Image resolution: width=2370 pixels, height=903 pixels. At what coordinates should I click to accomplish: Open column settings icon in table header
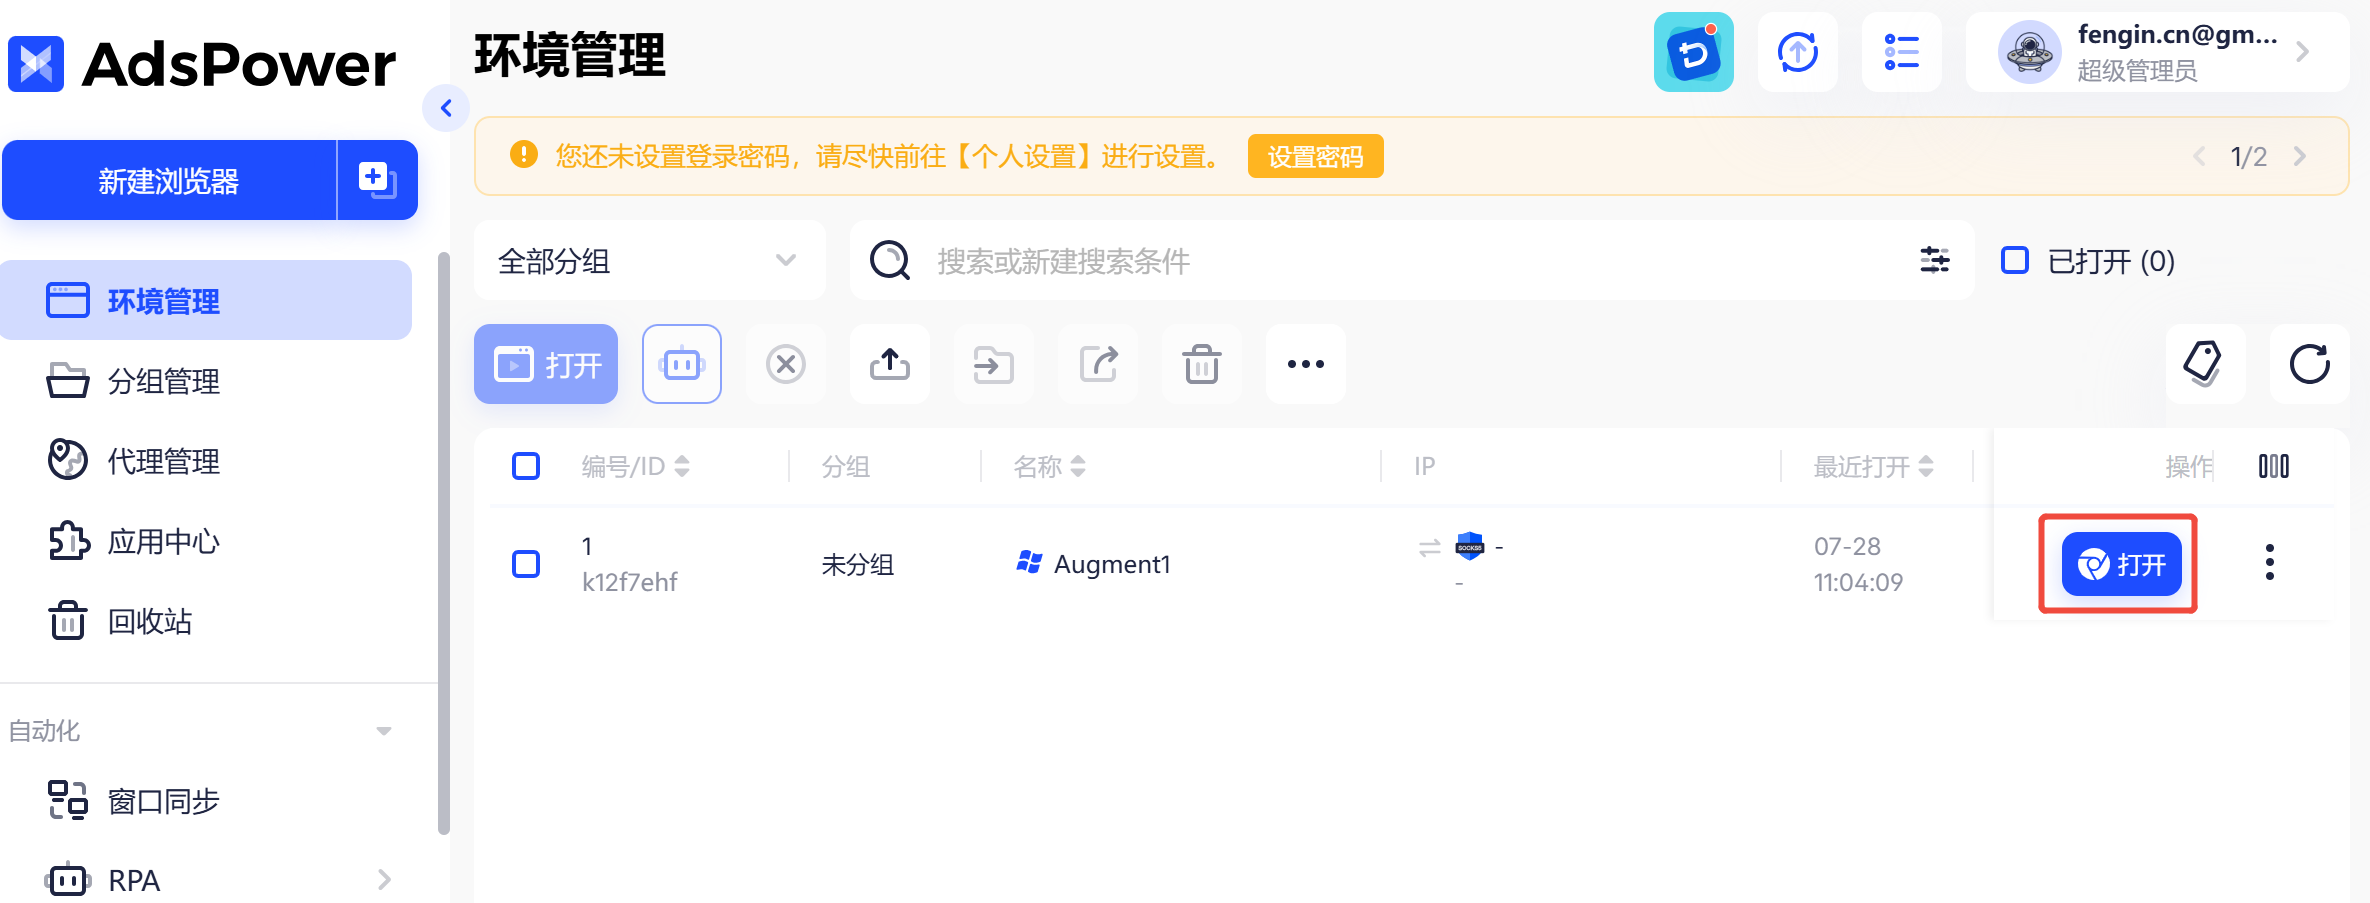point(2273,466)
